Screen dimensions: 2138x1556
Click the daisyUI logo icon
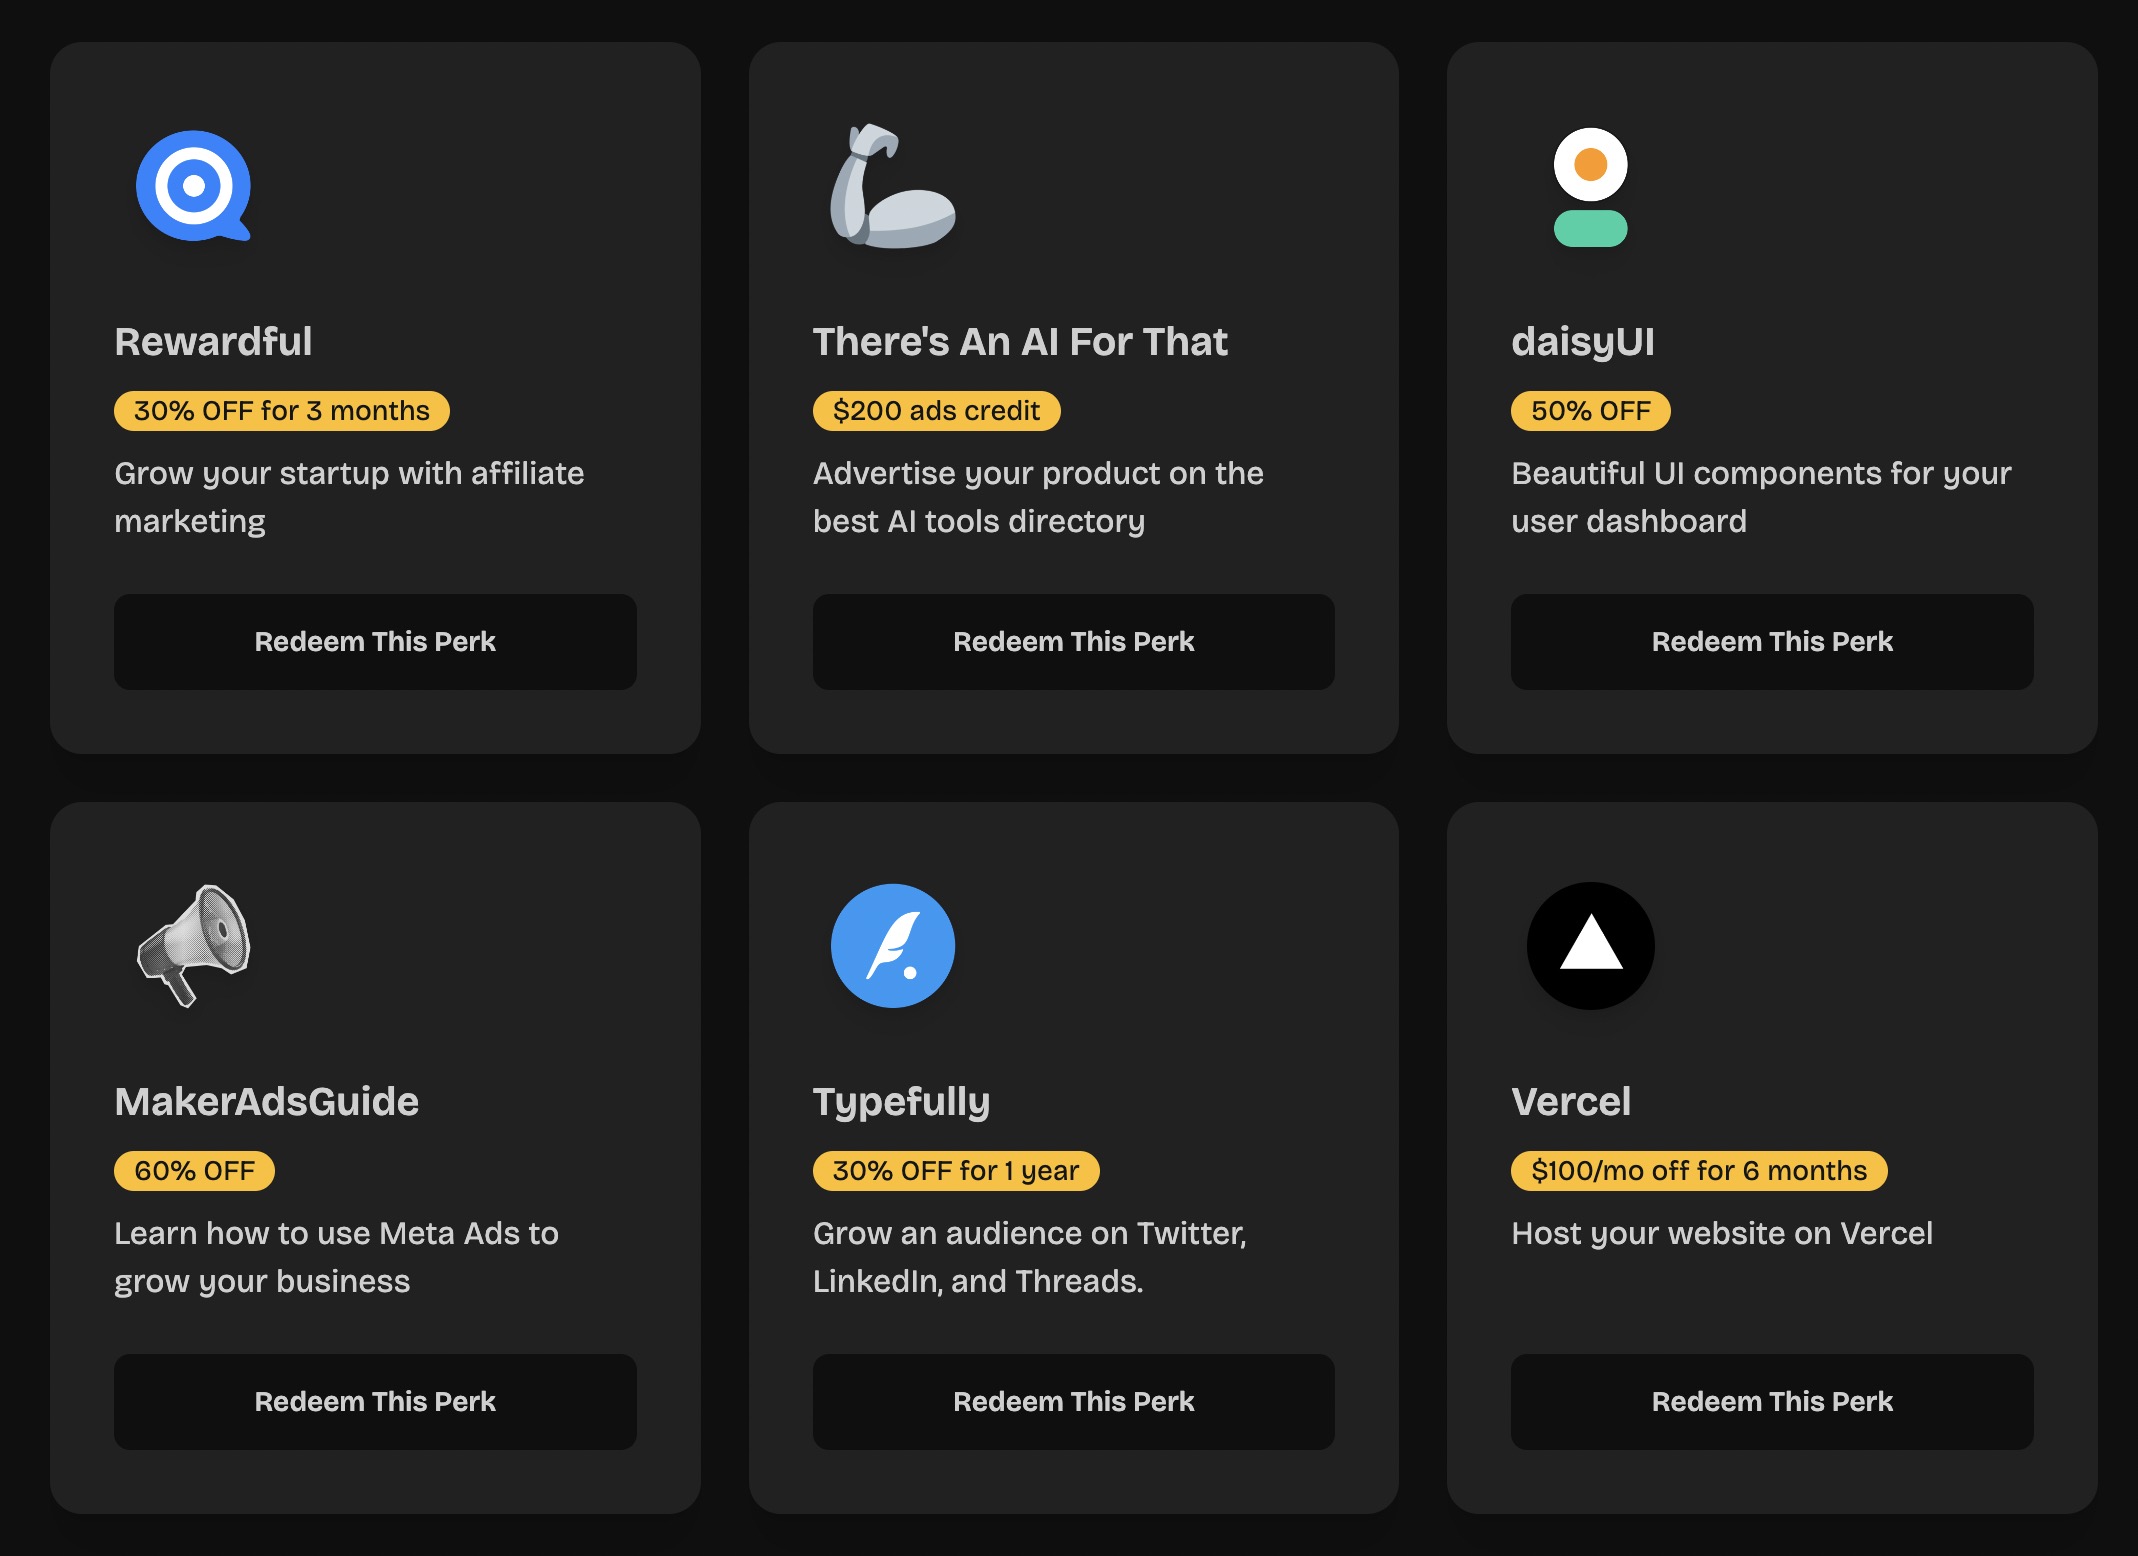(x=1590, y=187)
